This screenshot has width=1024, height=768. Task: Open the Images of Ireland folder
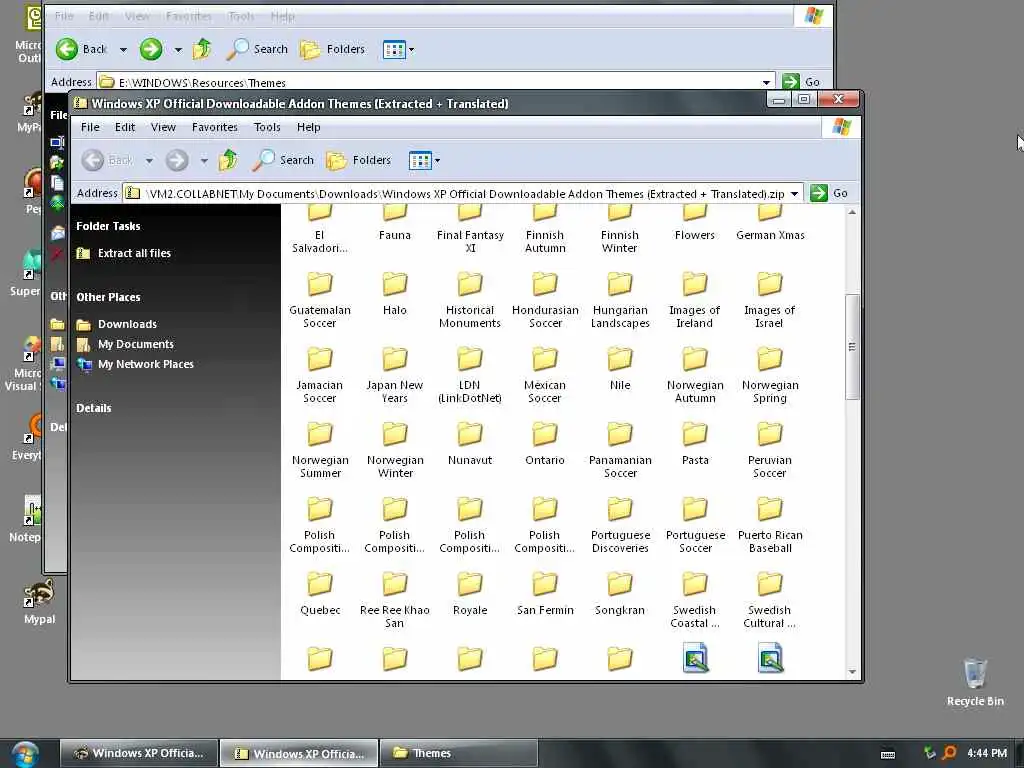coord(694,300)
